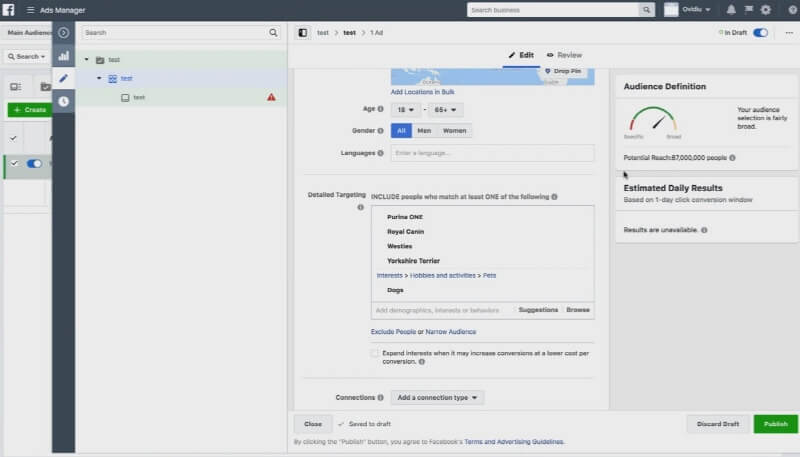Viewport: 800px width, 457px height.
Task: Open minimum age 18 dropdown
Action: (x=406, y=110)
